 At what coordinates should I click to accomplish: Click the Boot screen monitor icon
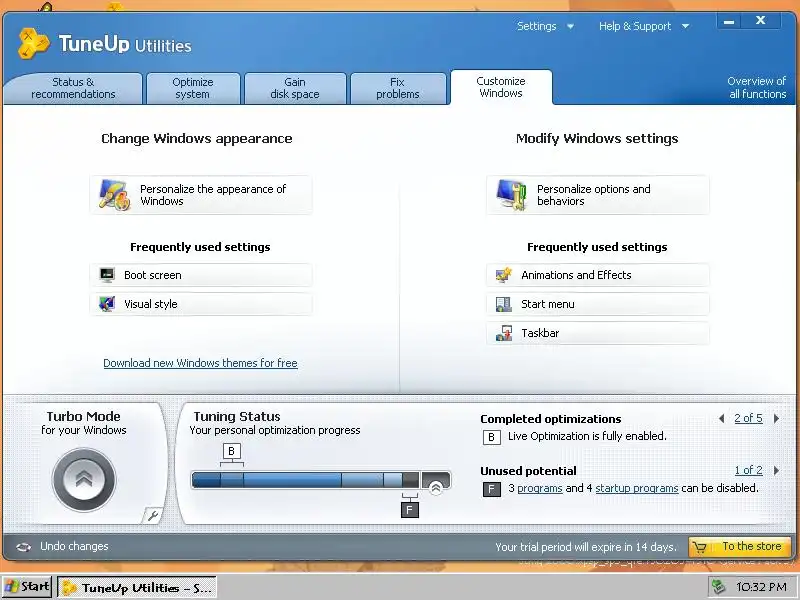click(107, 275)
